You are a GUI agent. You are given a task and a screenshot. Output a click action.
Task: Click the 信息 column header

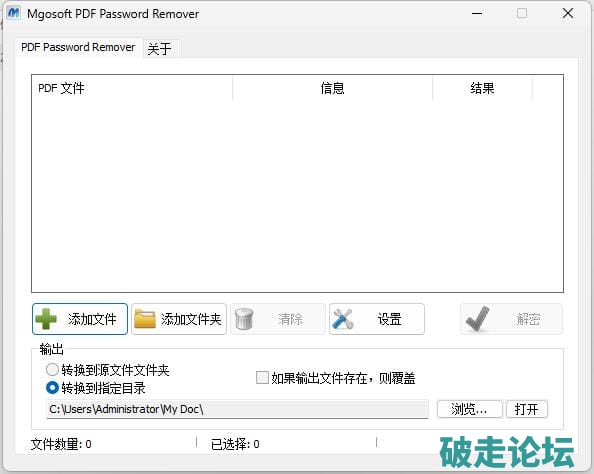point(332,88)
